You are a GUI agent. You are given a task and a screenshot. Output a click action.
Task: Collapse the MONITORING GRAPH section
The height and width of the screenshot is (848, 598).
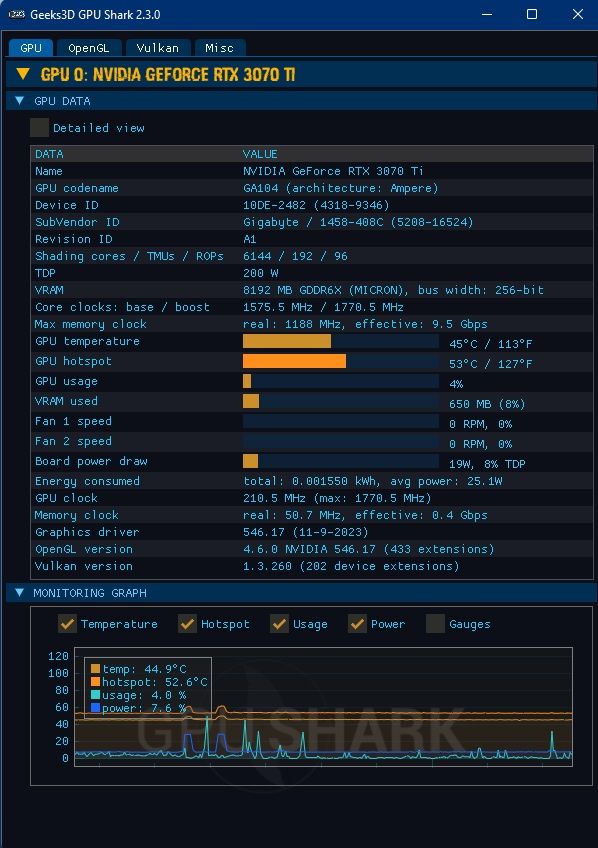(20, 593)
